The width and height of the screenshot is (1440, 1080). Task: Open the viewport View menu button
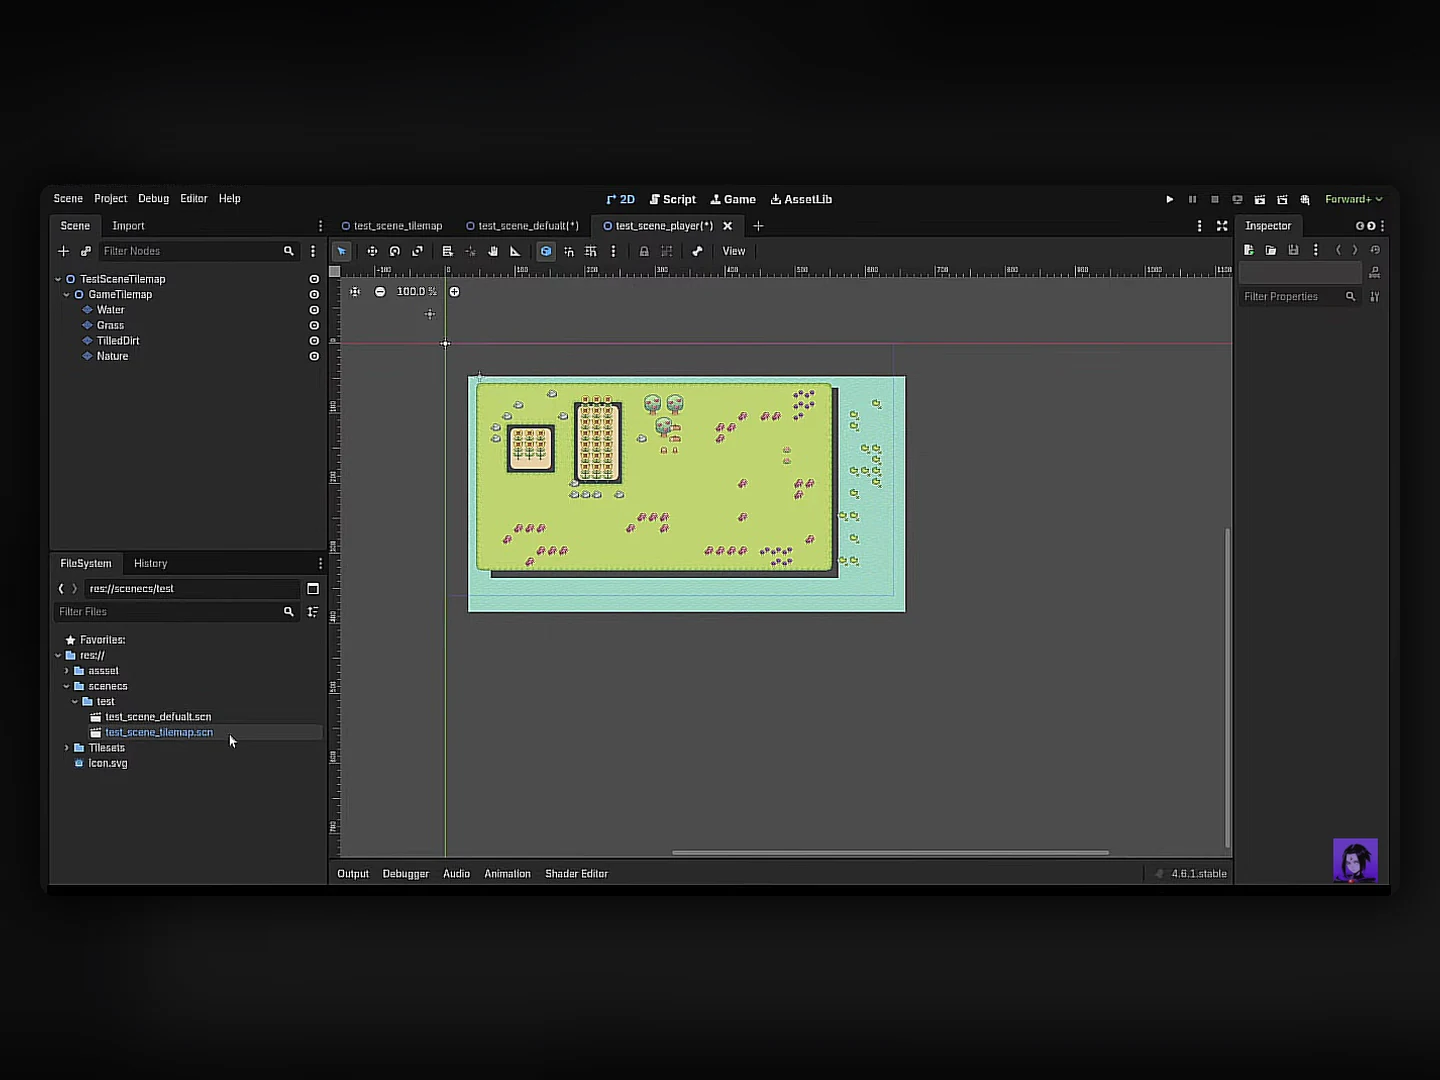coord(734,251)
